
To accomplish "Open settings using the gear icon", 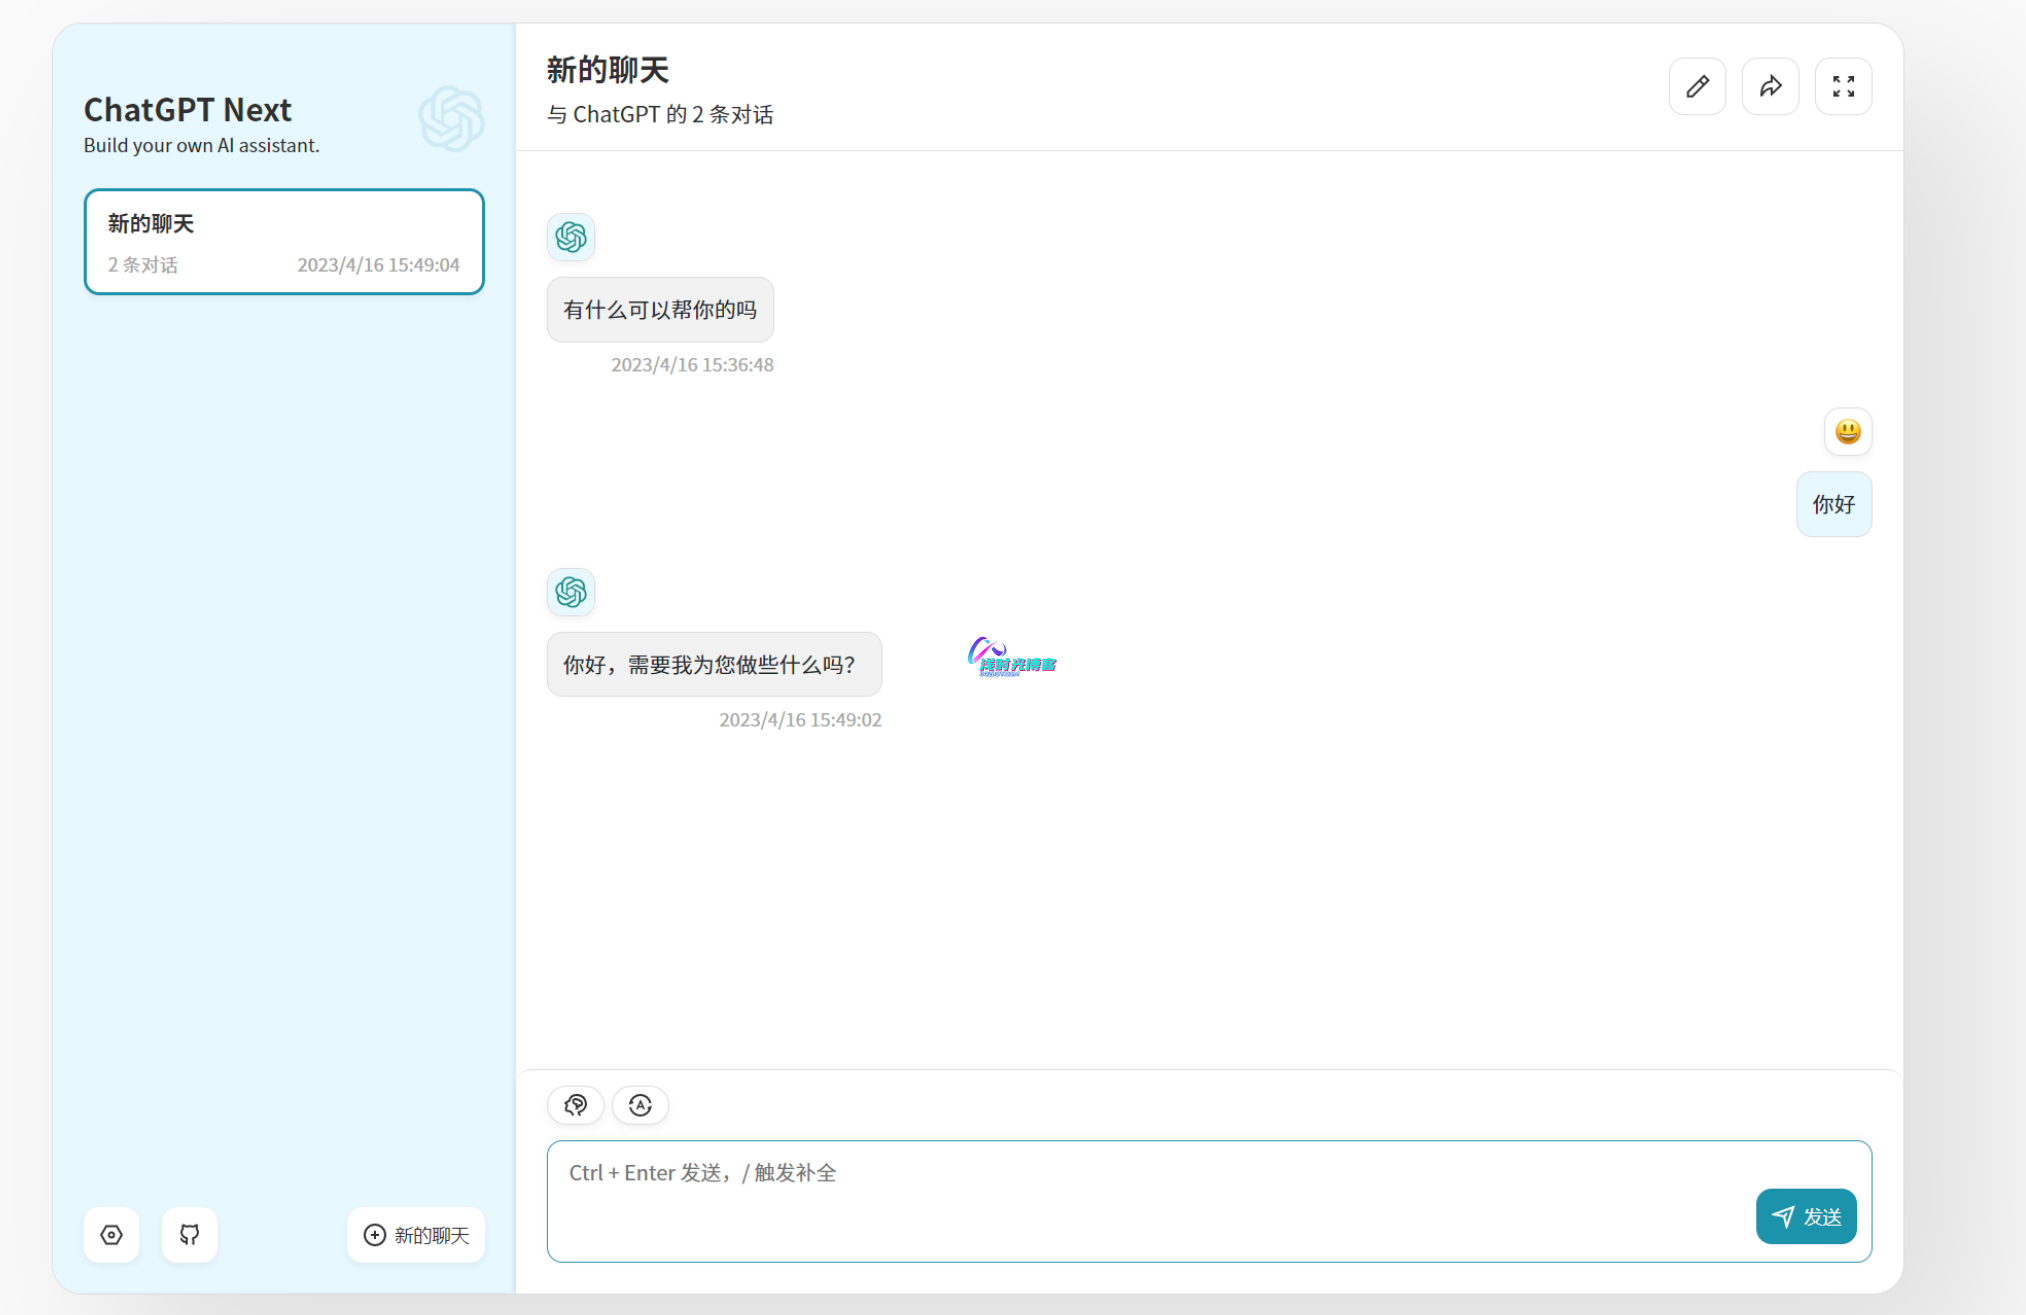I will (x=111, y=1235).
